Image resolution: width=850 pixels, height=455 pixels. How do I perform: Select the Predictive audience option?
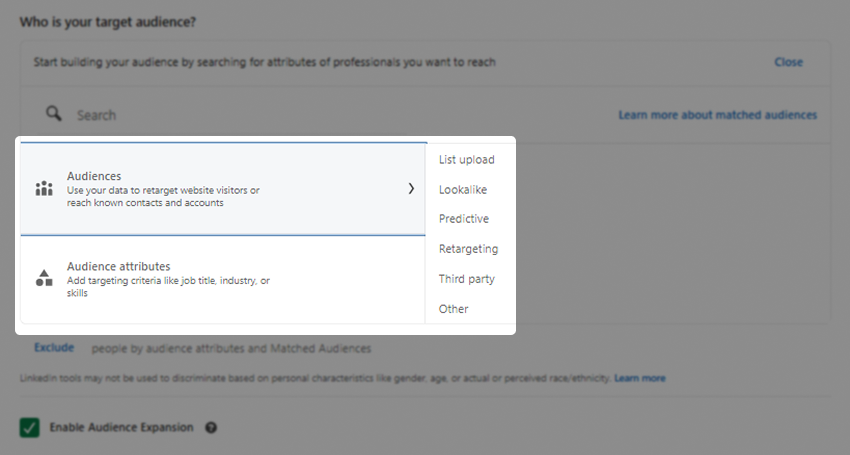click(x=464, y=219)
